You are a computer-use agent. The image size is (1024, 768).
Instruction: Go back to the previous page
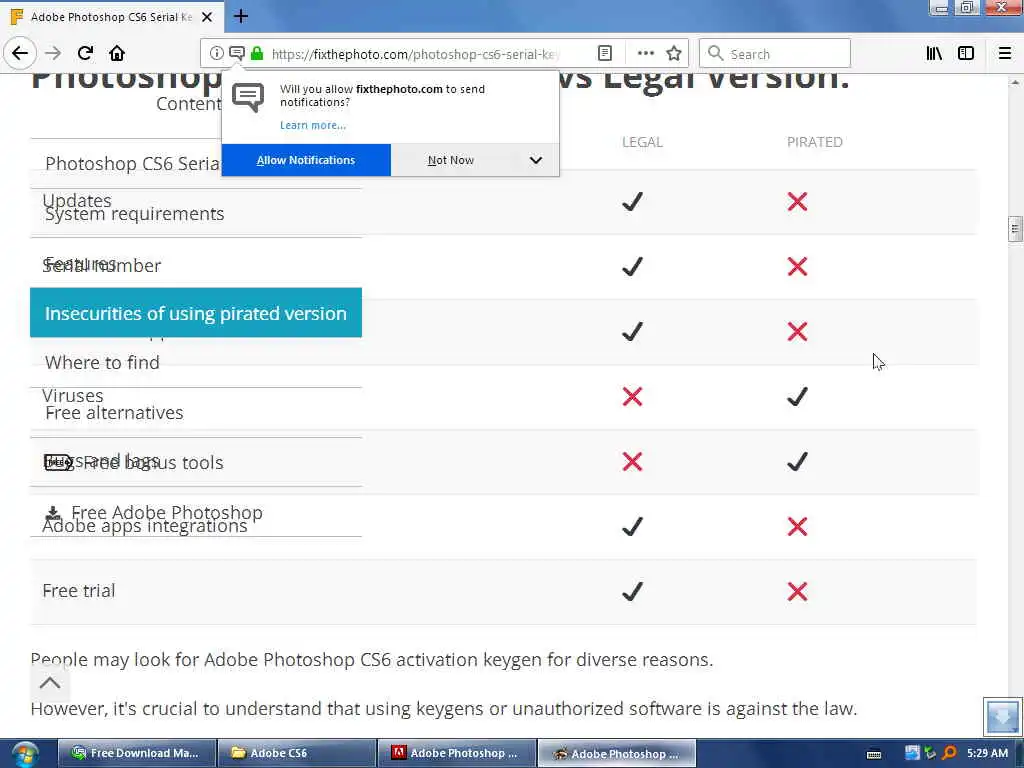(x=20, y=54)
